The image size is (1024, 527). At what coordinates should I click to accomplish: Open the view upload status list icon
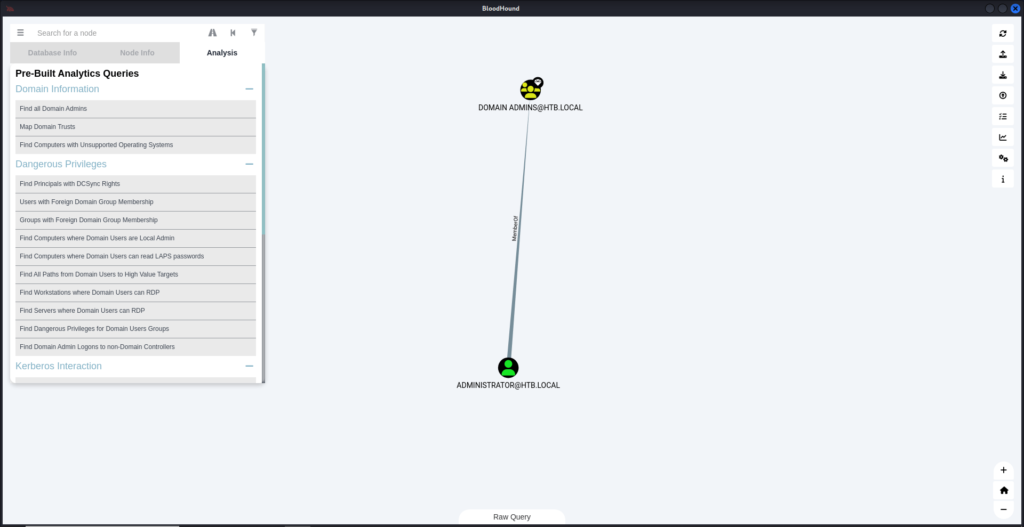click(1003, 116)
